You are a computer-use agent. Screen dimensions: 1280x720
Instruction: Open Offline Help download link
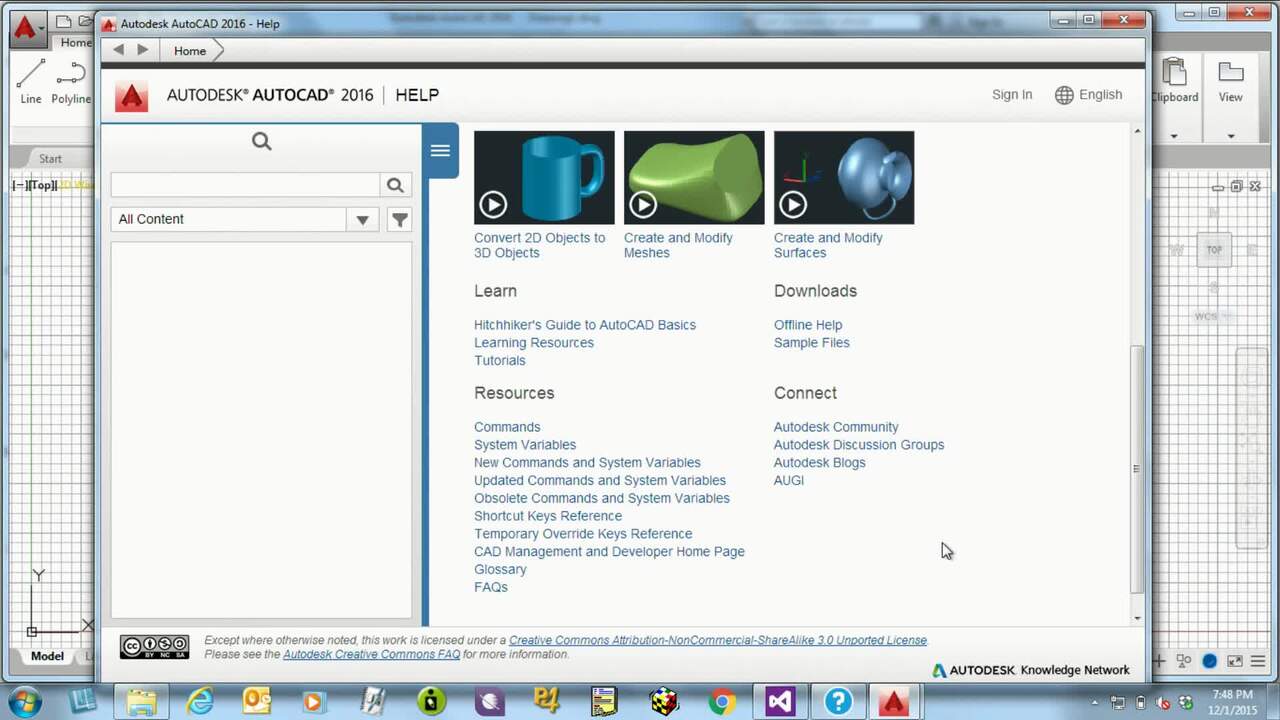(x=808, y=325)
